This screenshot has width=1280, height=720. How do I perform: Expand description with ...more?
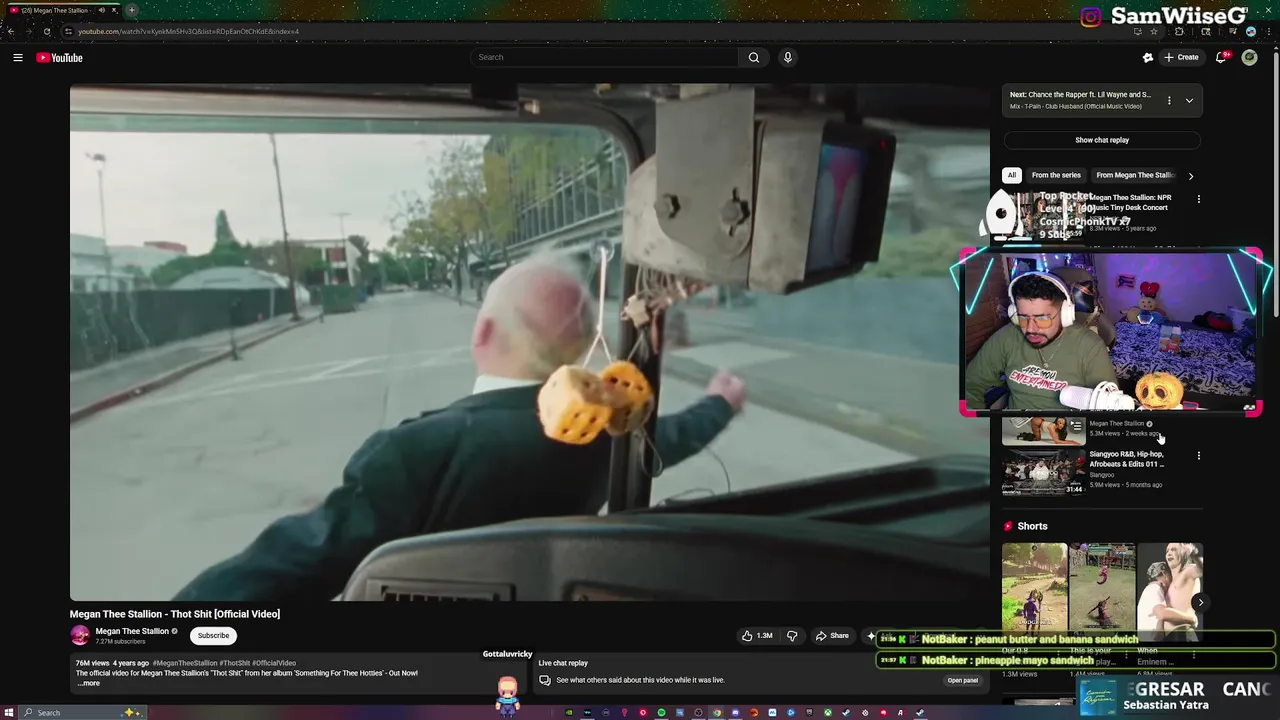(x=88, y=683)
